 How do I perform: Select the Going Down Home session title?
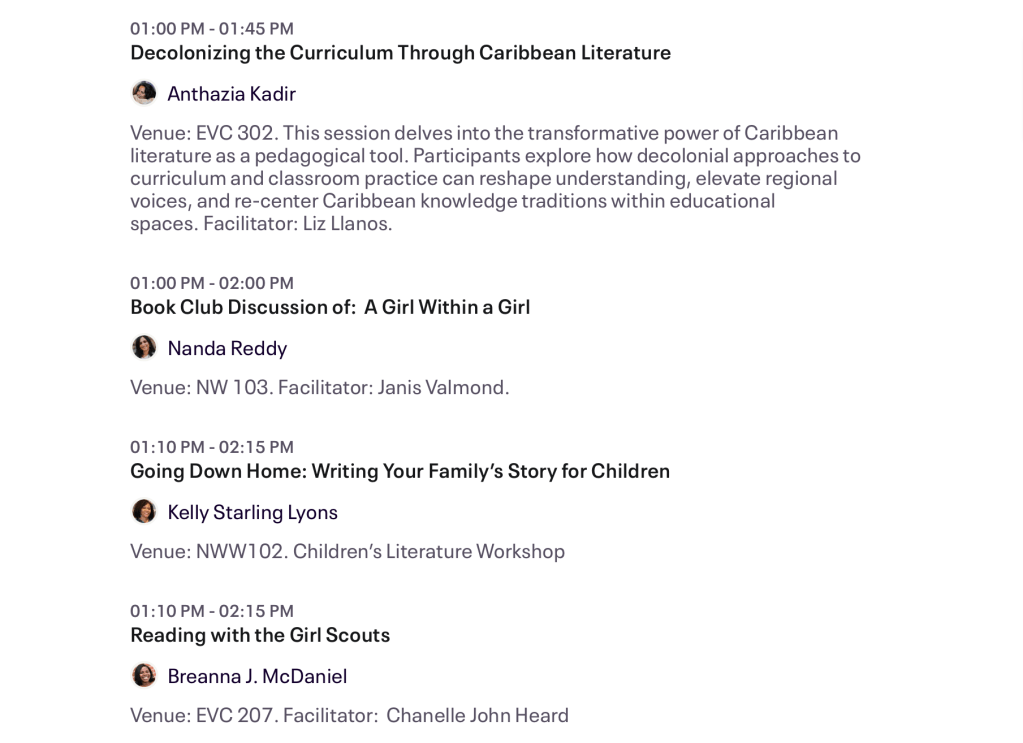[400, 471]
